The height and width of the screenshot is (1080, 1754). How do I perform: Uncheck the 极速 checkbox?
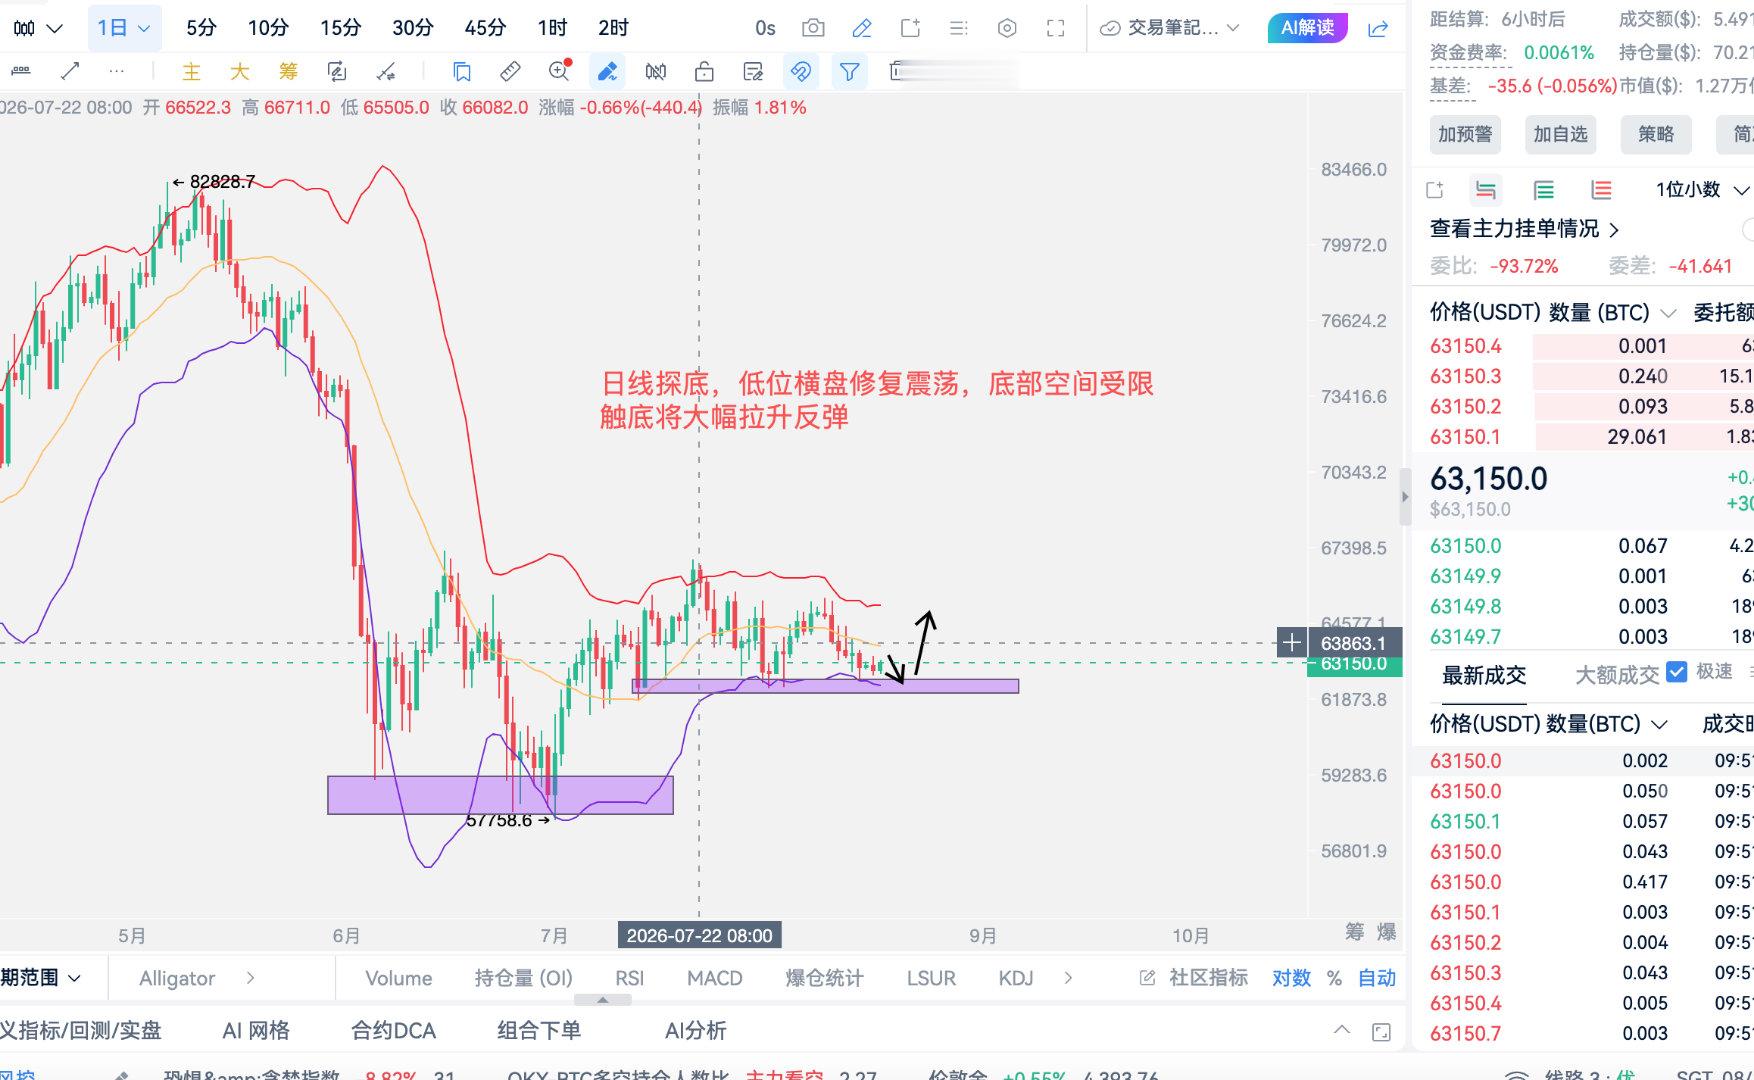1677,672
